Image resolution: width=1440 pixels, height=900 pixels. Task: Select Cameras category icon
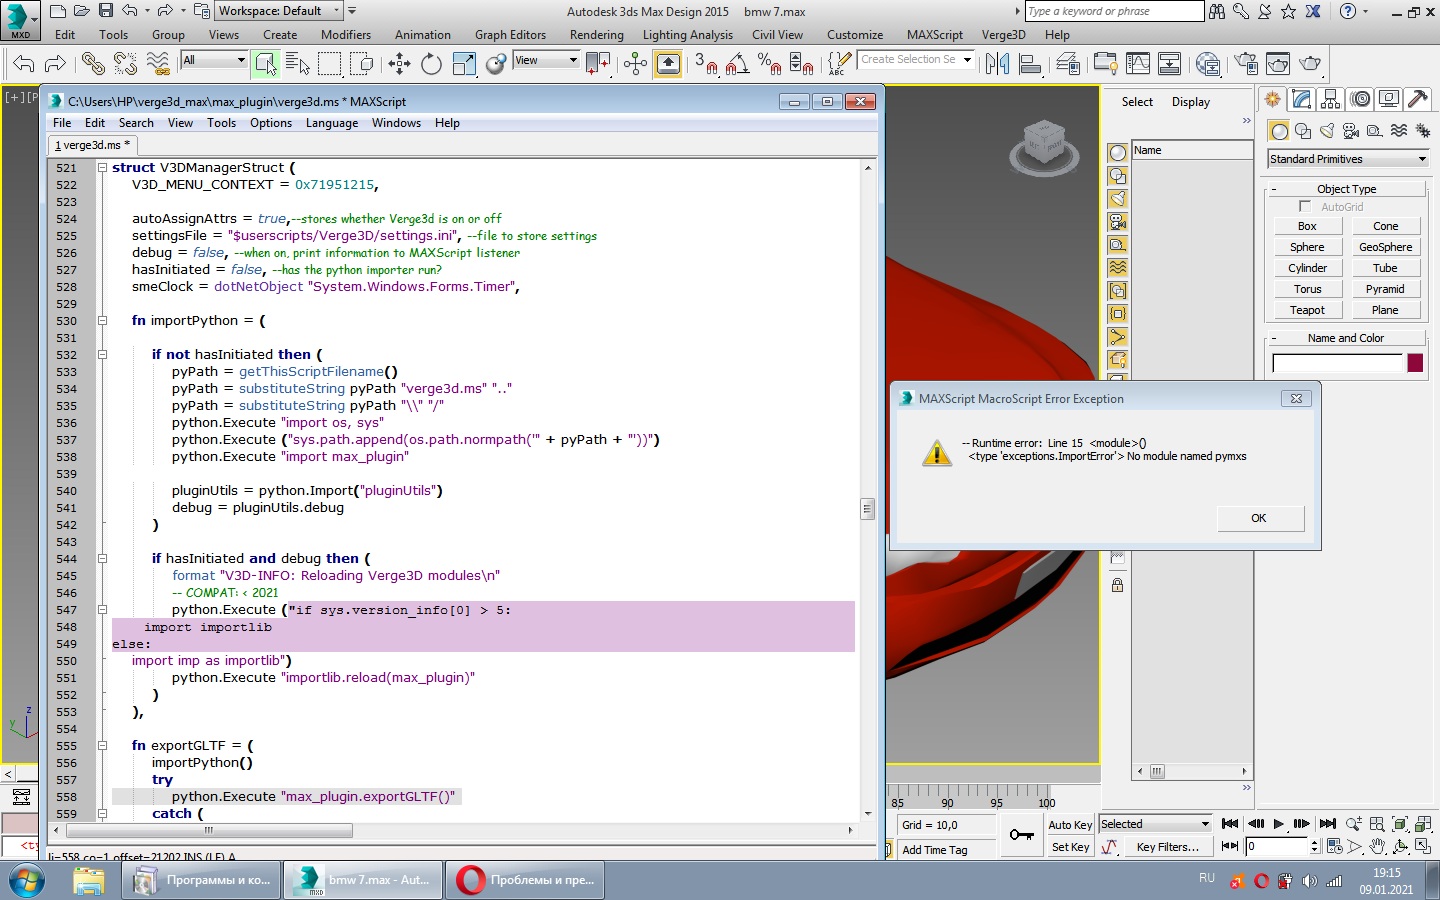click(1351, 131)
